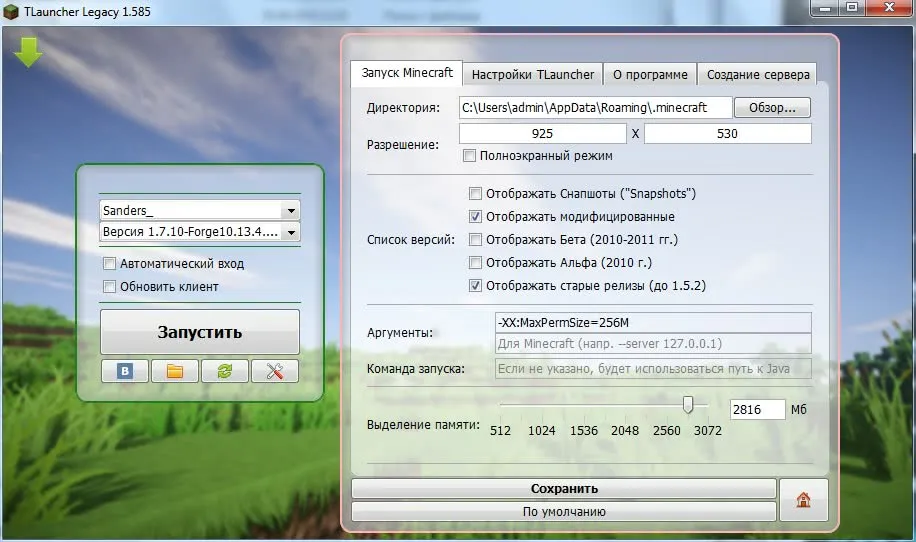Enable the Полноэкранный режим checkbox
The width and height of the screenshot is (916, 542).
click(x=470, y=156)
